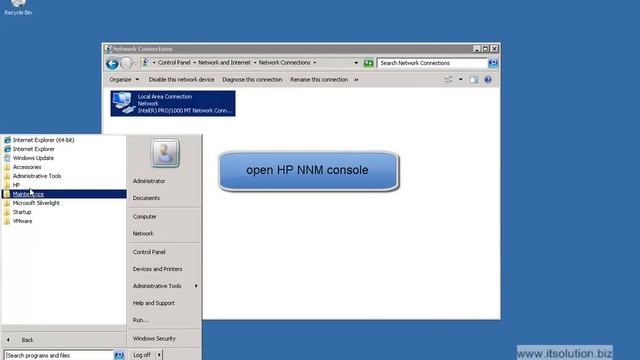Open Help and Support
Screen dimensions: 640x360
[153, 303]
